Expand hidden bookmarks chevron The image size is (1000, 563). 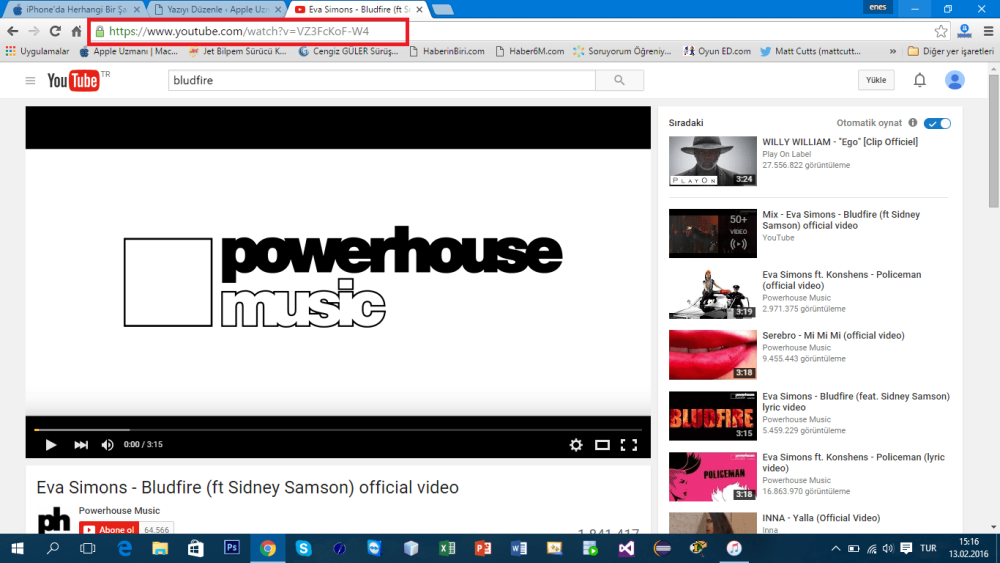(892, 51)
